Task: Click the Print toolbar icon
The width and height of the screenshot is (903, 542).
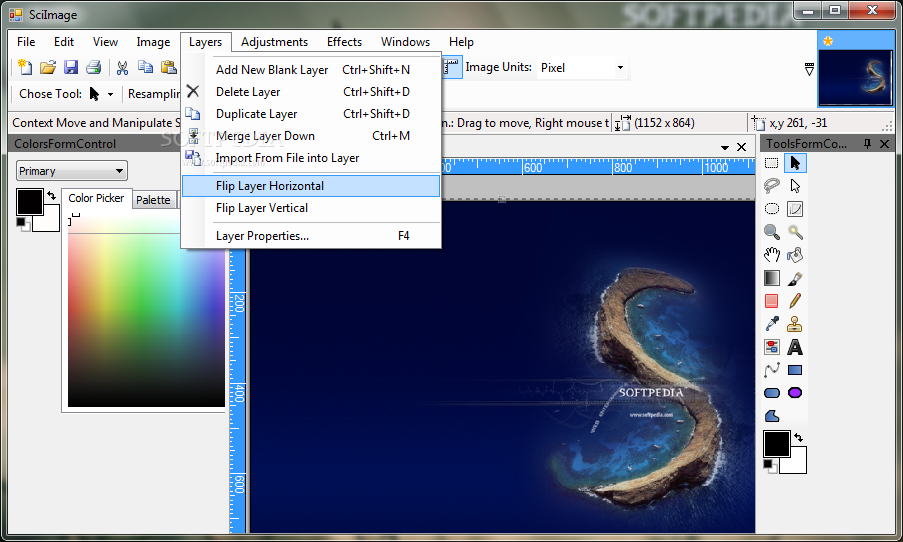Action: click(x=94, y=67)
